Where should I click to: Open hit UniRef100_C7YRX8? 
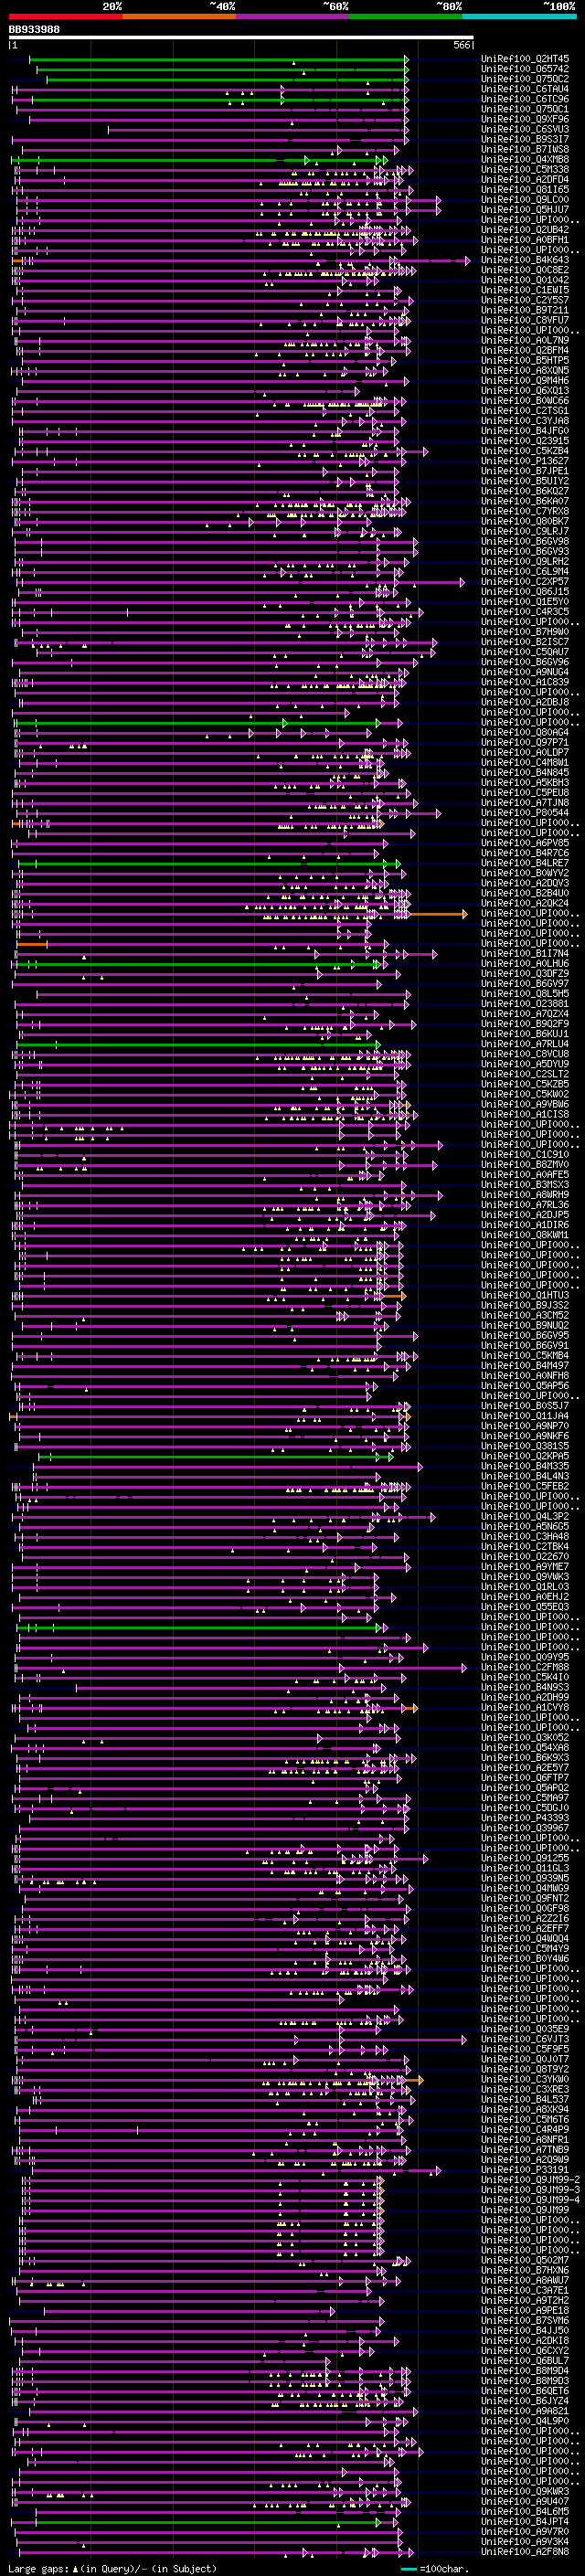525,511
